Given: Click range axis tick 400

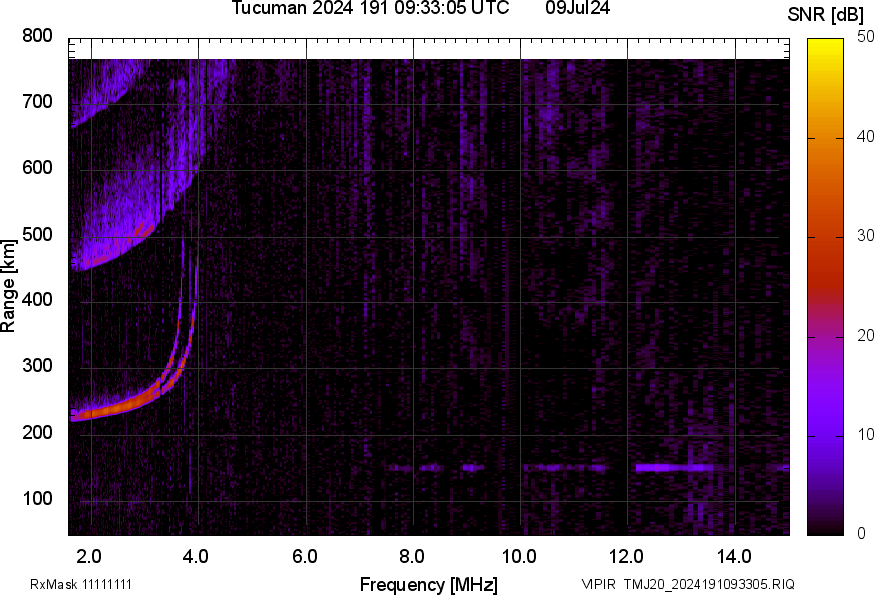Looking at the screenshot, I should pos(37,300).
